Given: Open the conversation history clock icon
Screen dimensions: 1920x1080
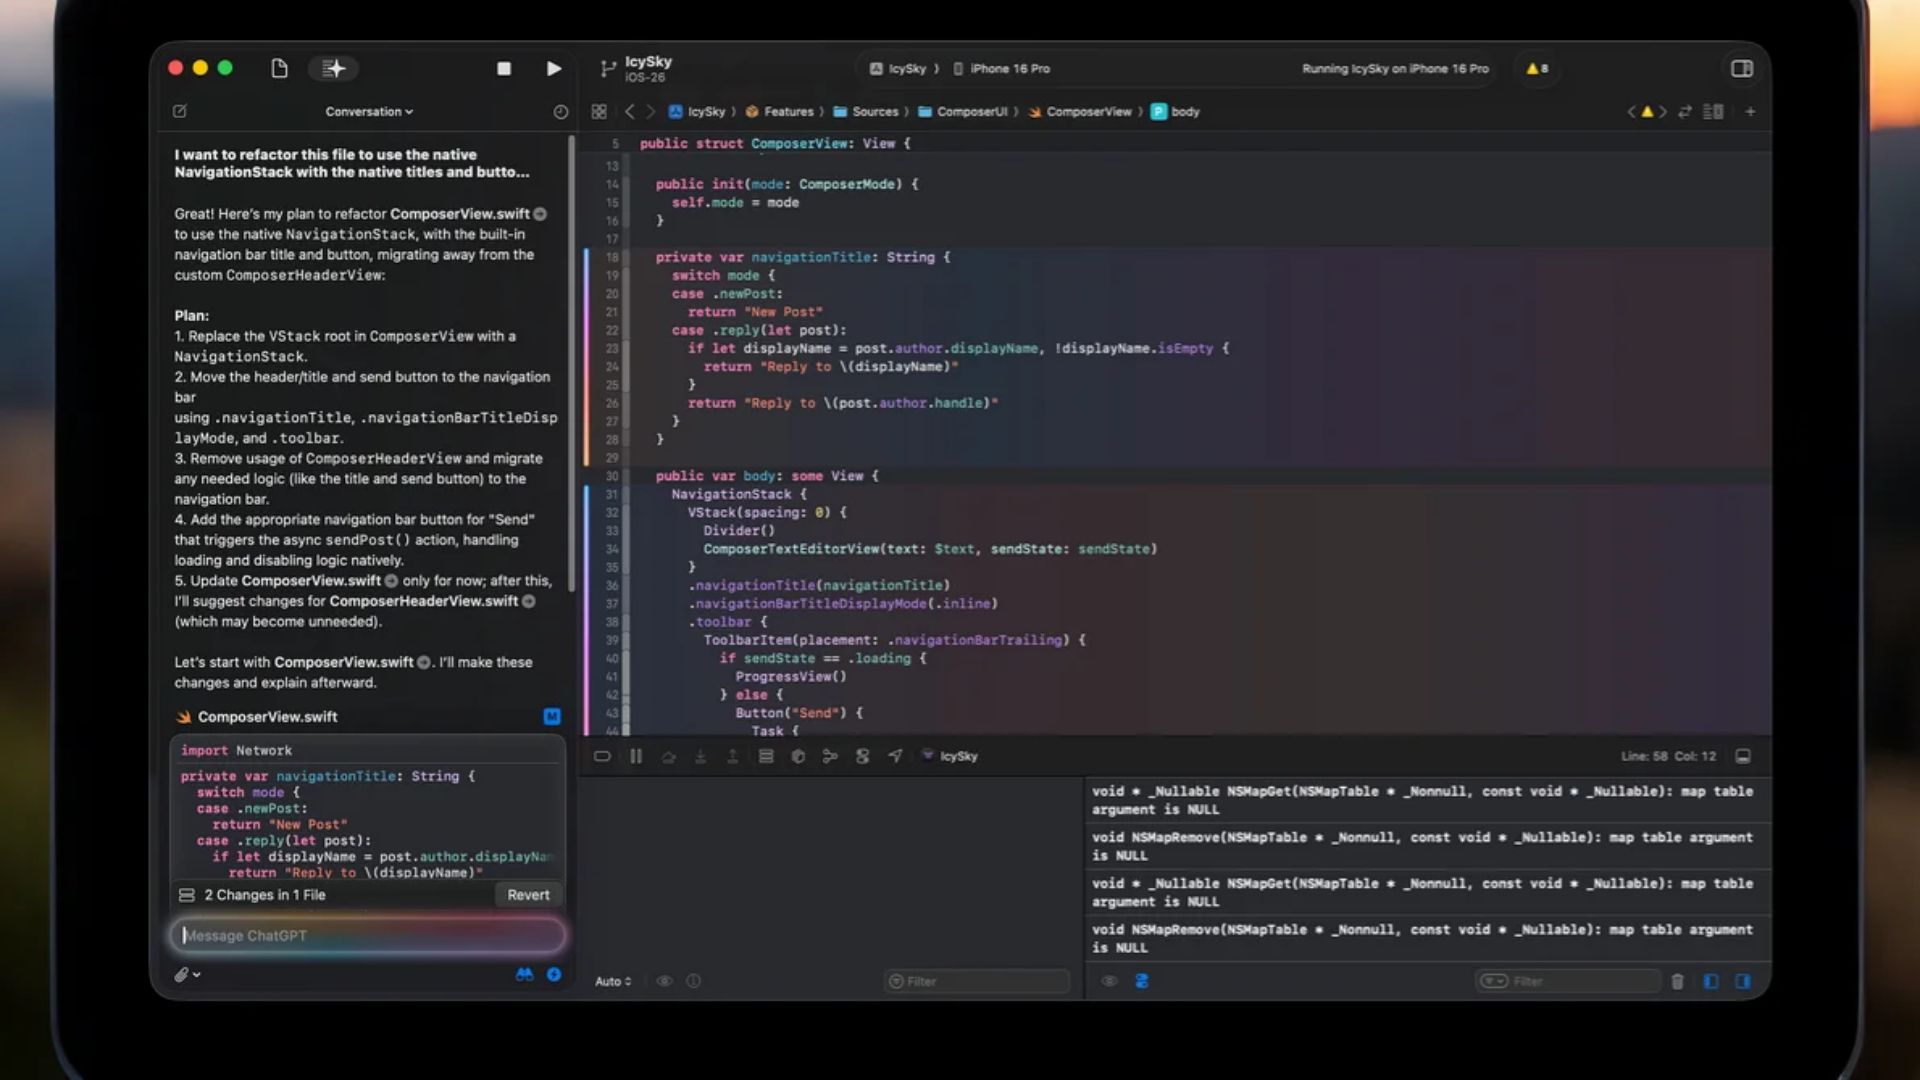Looking at the screenshot, I should (560, 112).
